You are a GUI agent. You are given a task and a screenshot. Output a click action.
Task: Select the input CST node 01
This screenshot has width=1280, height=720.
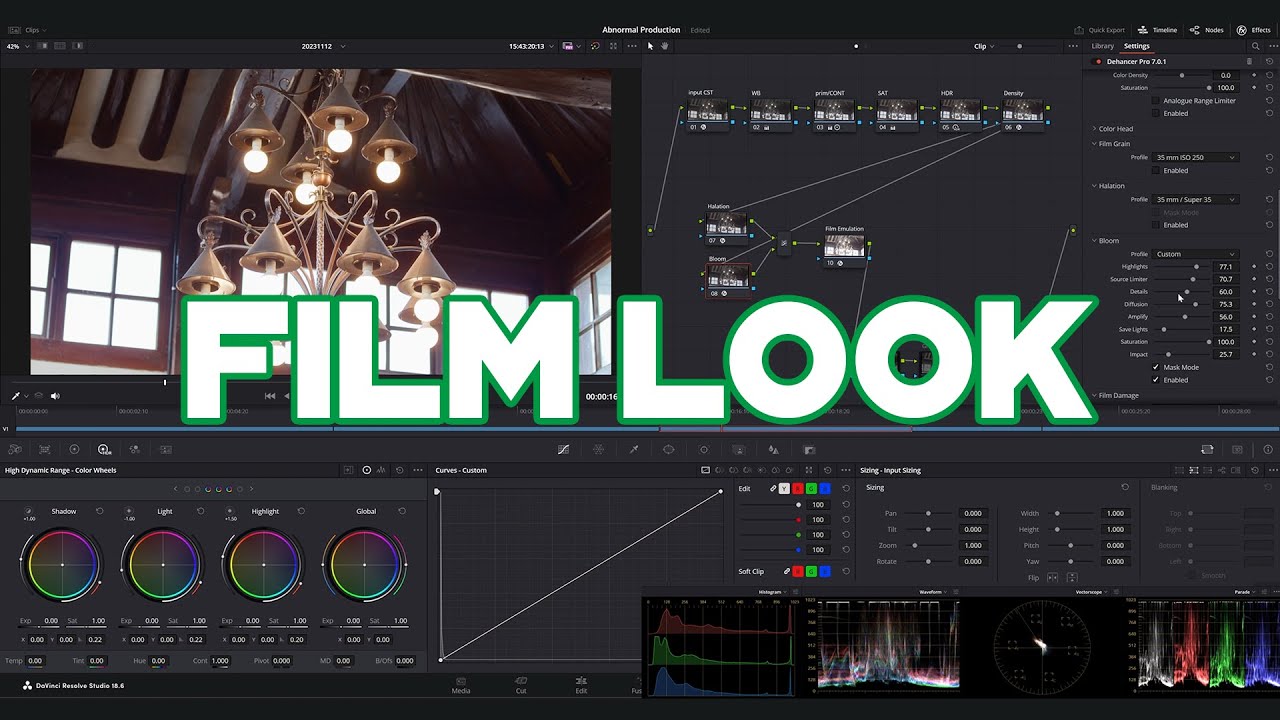[x=708, y=113]
